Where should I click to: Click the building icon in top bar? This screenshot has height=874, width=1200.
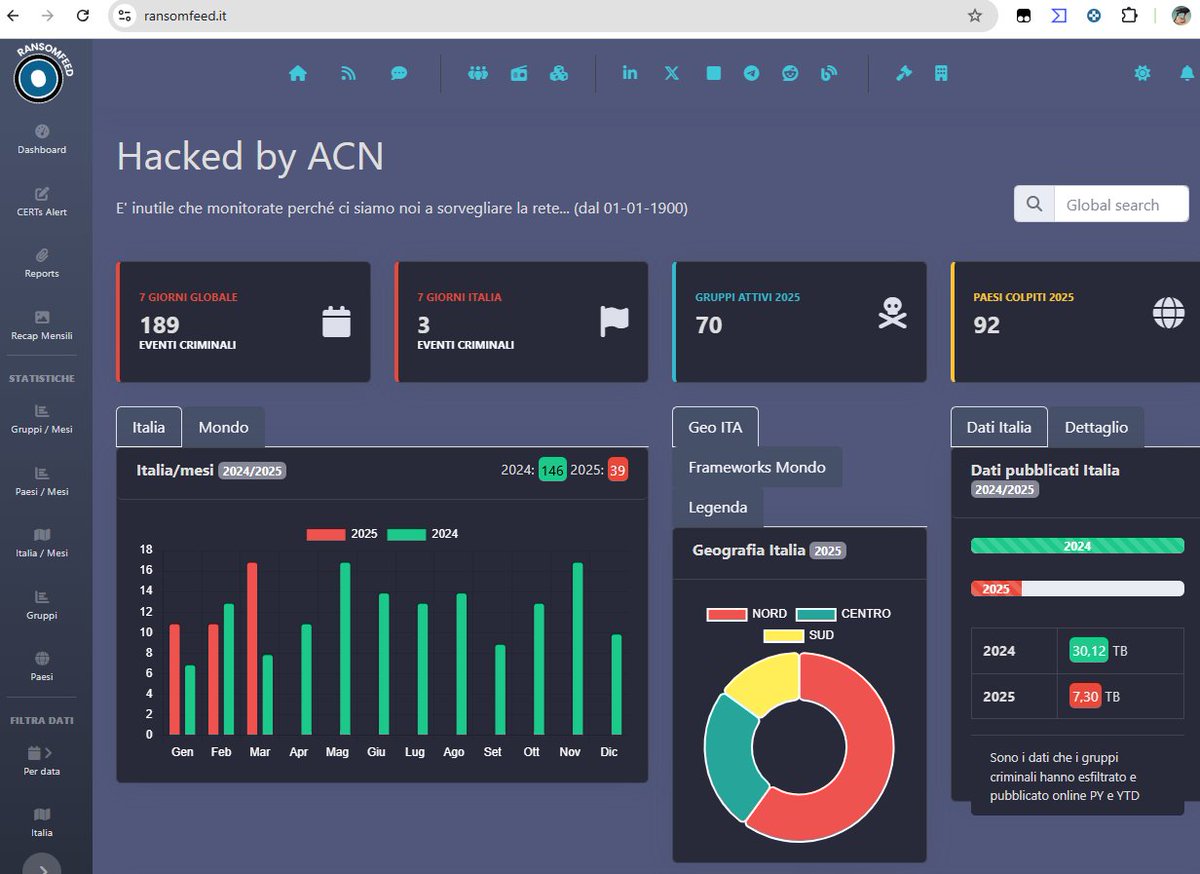click(941, 74)
